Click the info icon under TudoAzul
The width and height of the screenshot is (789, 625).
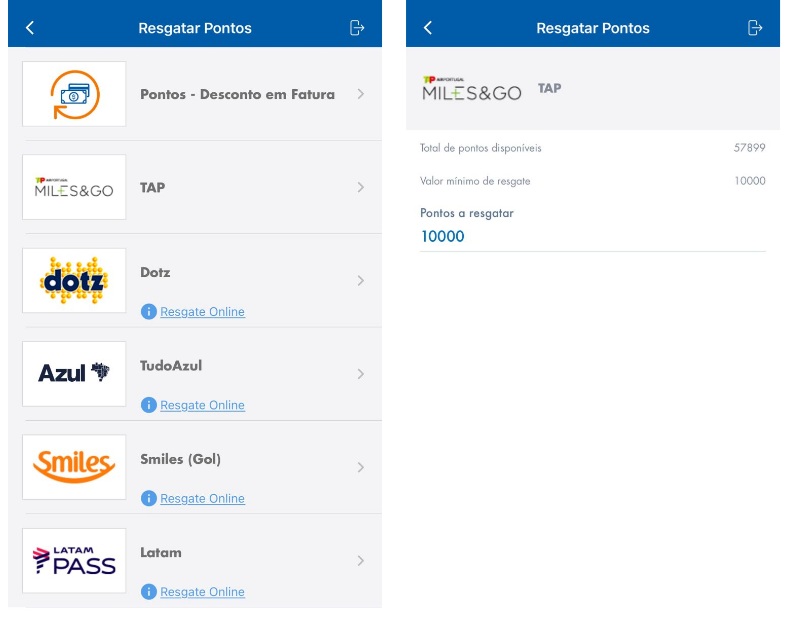[149, 405]
